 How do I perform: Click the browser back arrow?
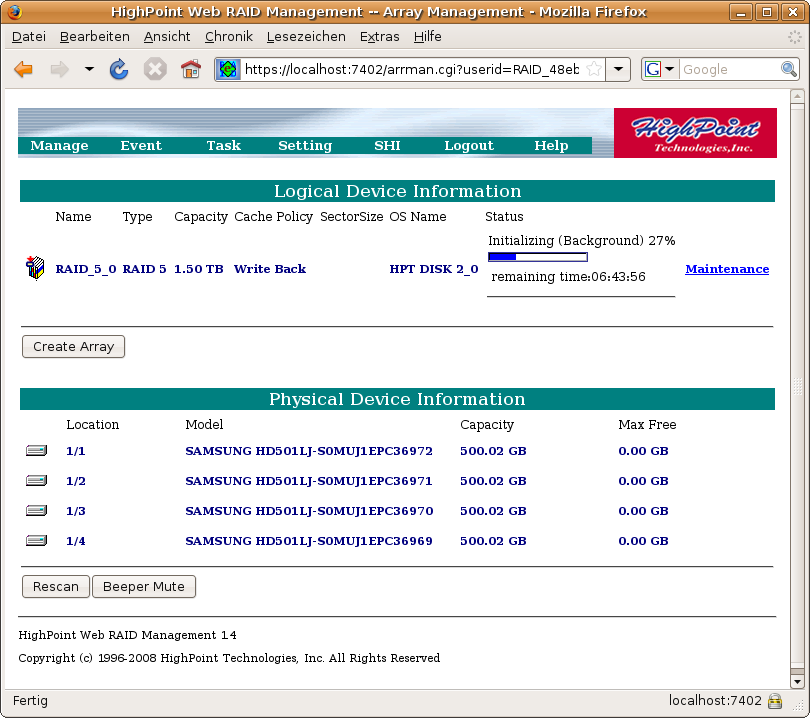tap(24, 69)
